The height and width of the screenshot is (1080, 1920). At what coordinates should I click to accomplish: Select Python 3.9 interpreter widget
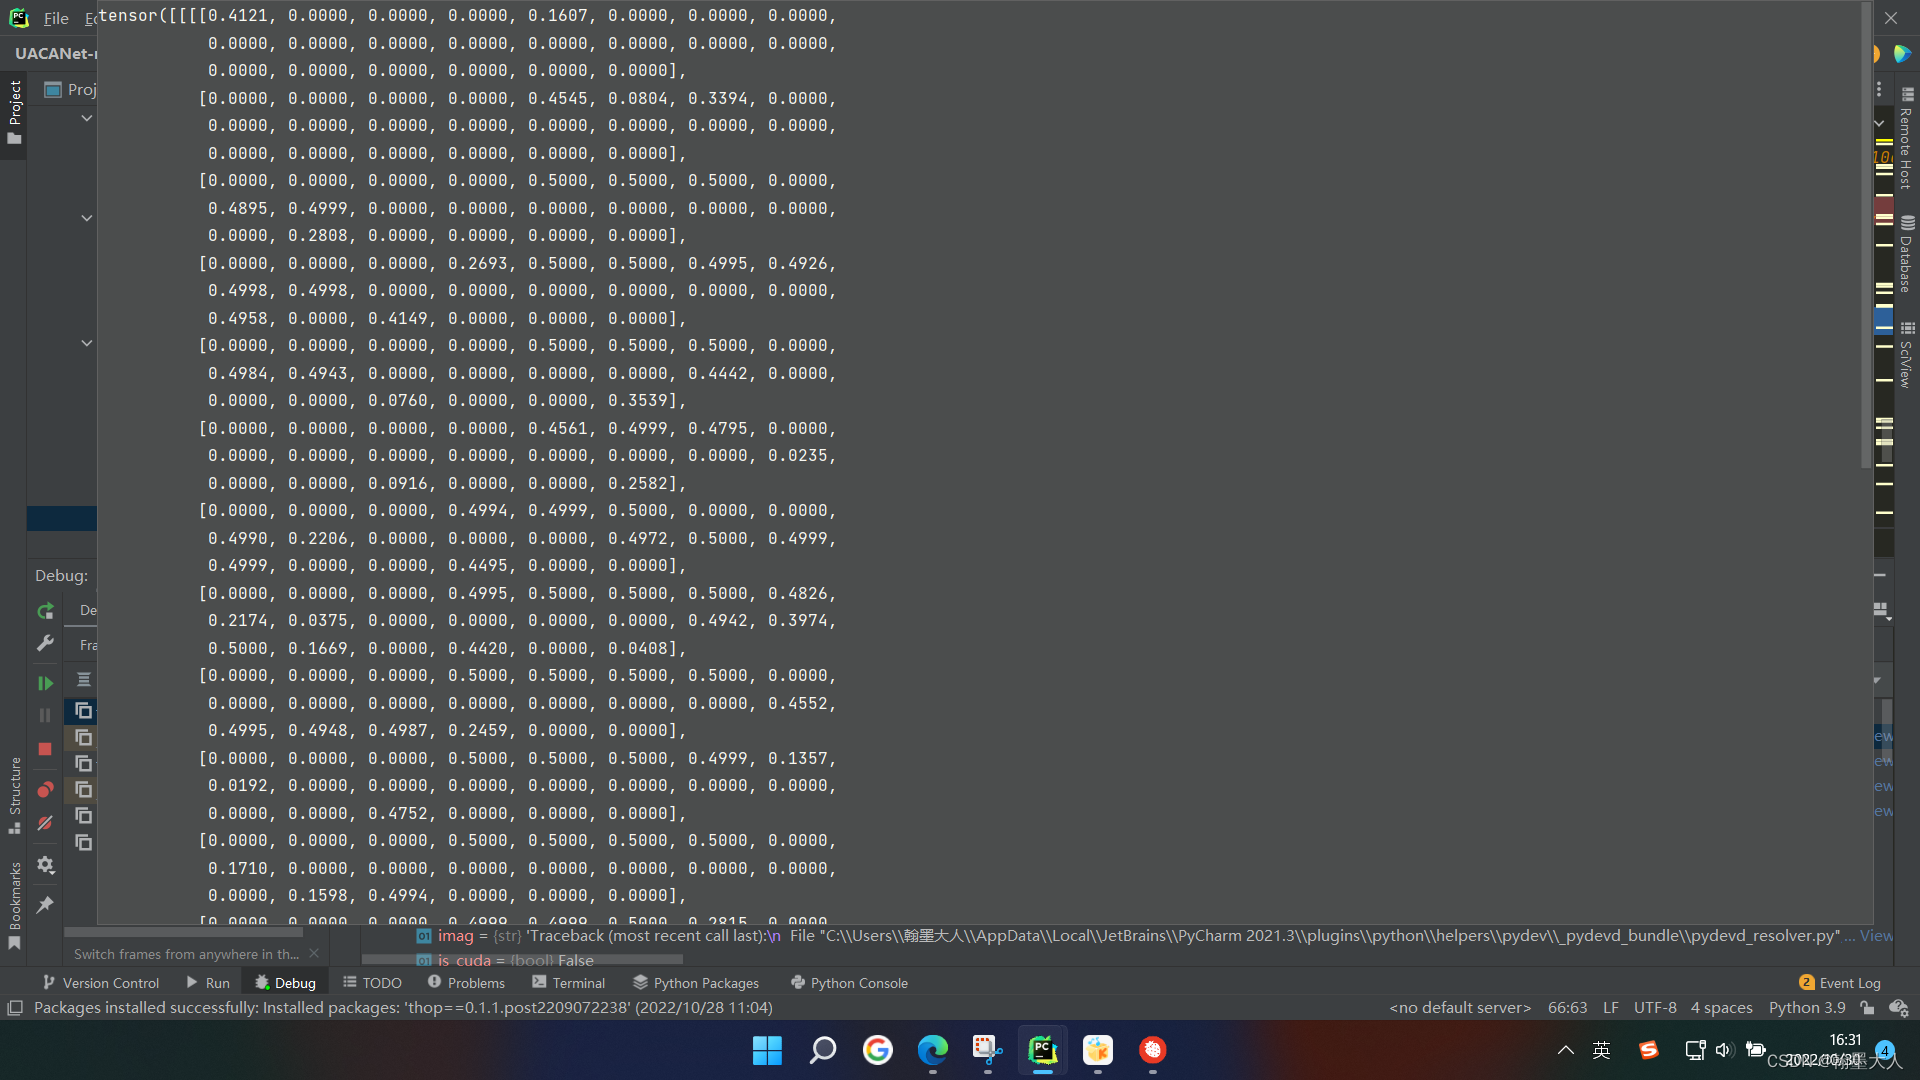tap(1807, 1008)
